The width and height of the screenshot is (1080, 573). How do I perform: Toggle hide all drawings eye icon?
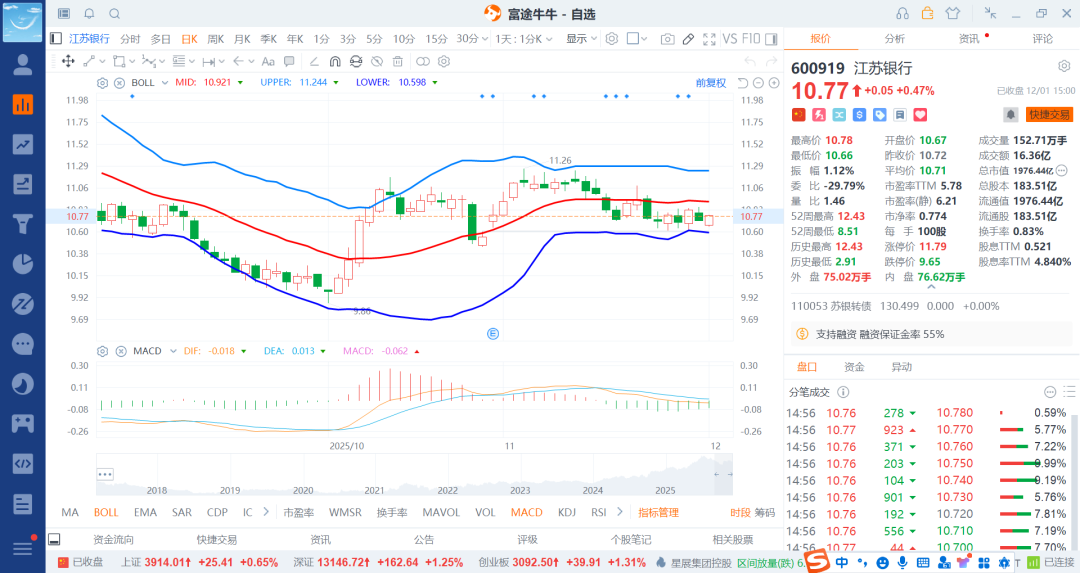tap(377, 61)
